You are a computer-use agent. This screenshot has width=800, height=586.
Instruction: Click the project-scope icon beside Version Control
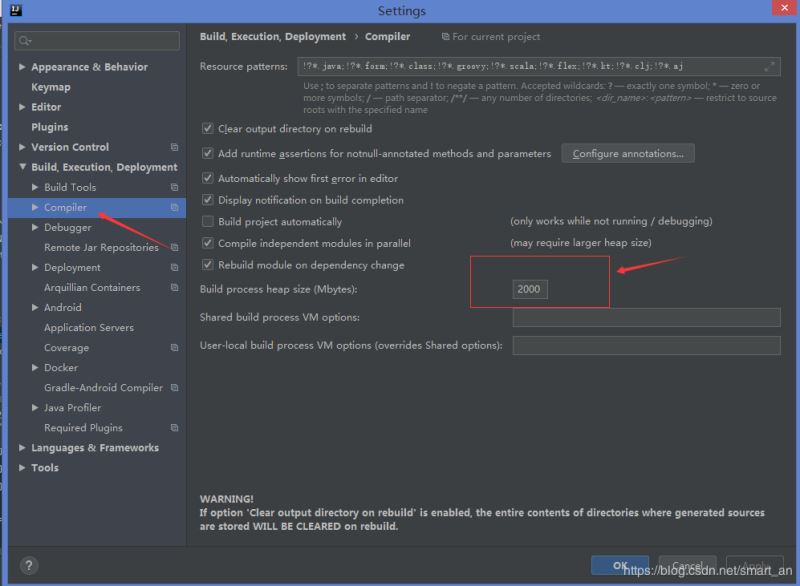[174, 147]
